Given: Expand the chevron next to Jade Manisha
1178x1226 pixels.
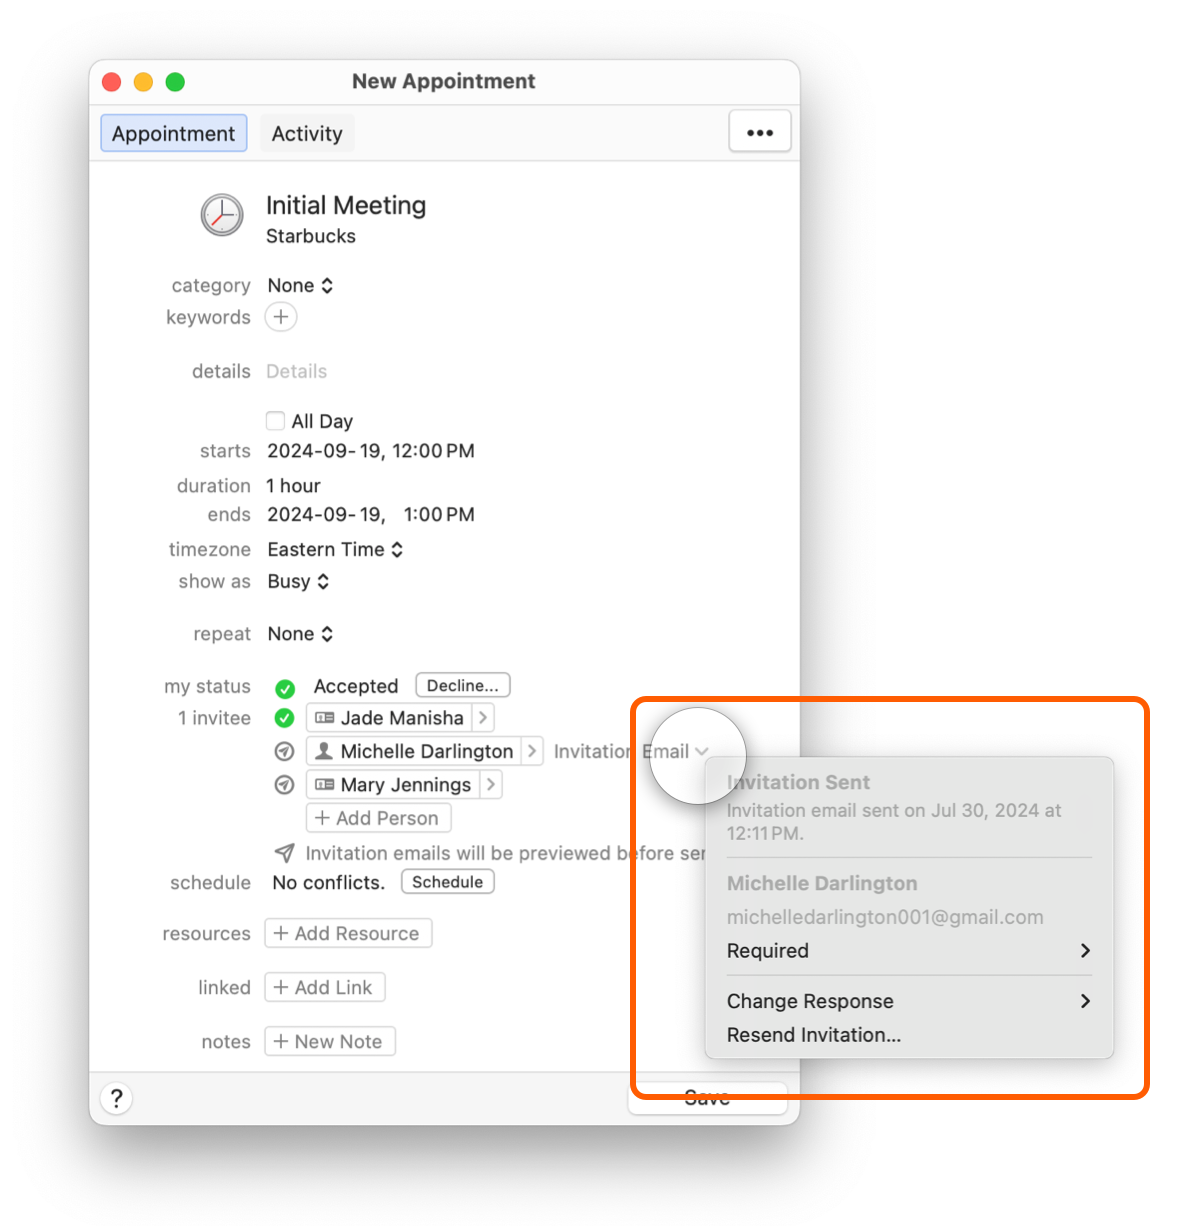Looking at the screenshot, I should 483,718.
